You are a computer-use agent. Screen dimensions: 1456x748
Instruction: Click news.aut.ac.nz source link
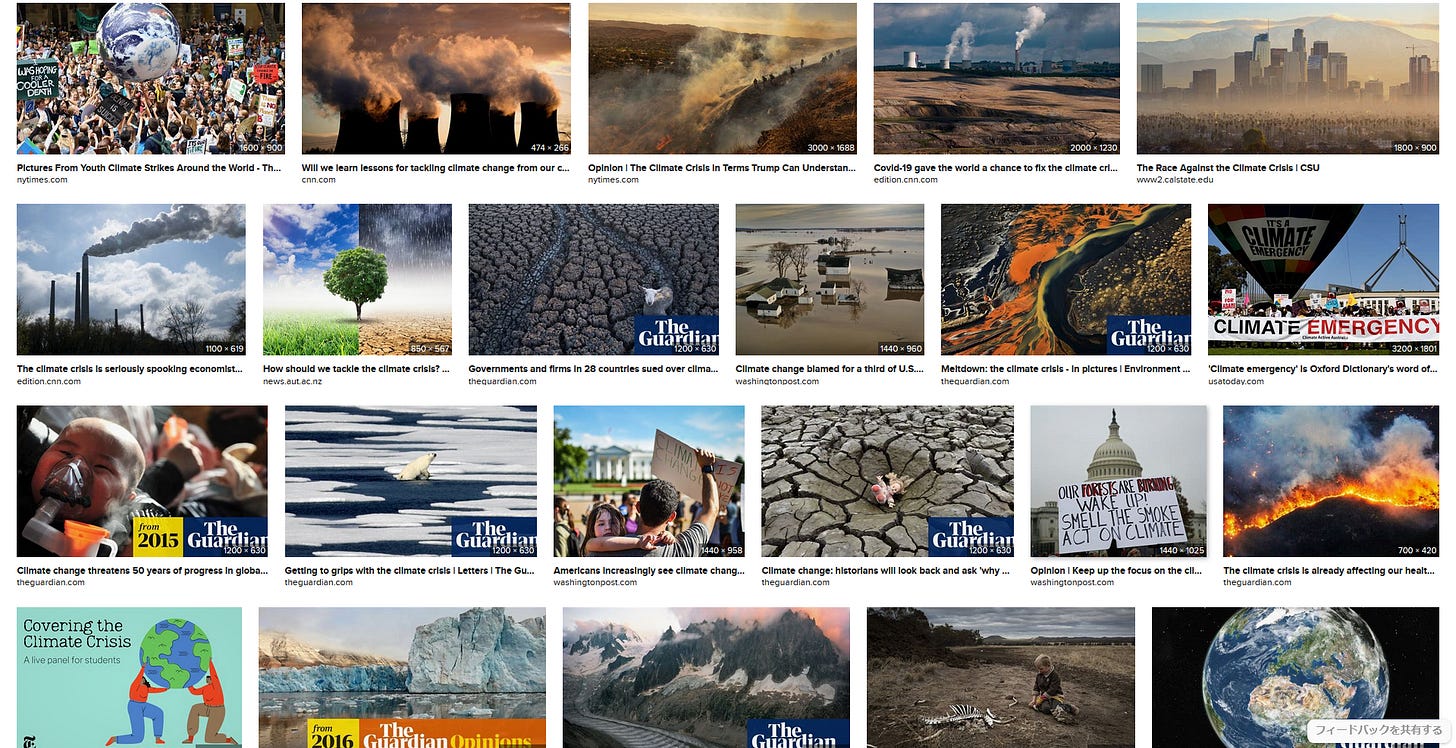292,381
